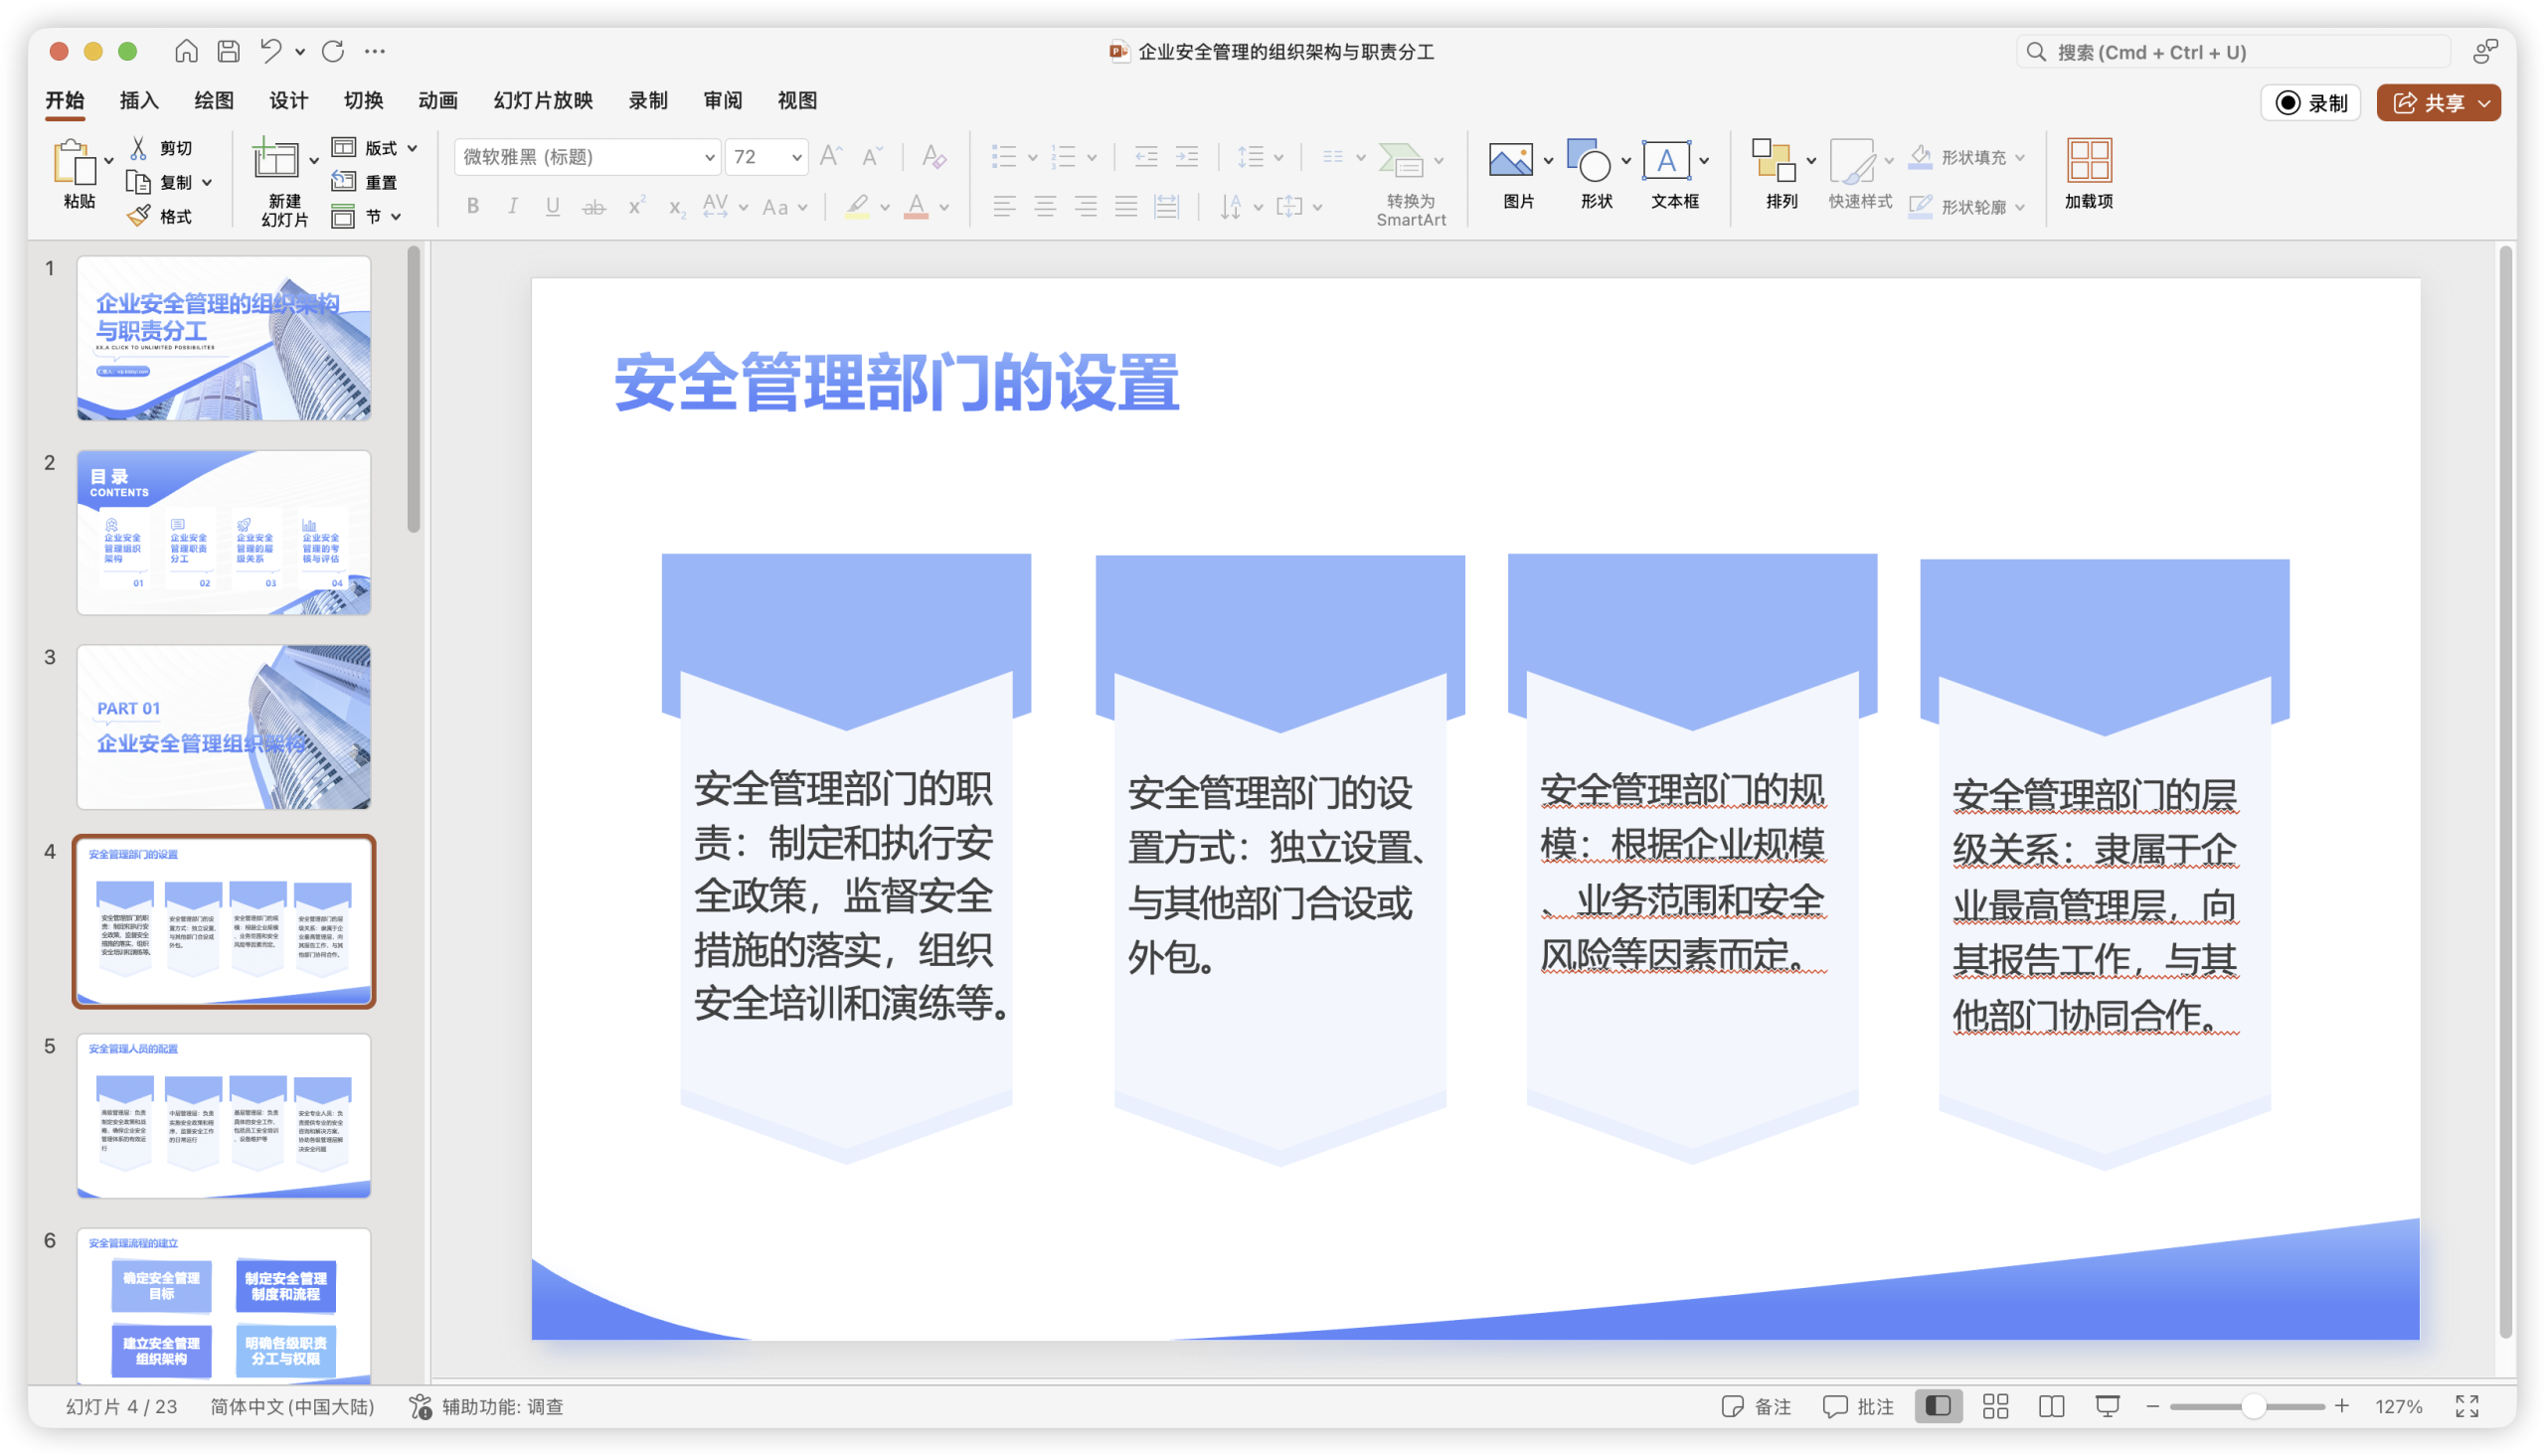Open the font name dropdown
Viewport: 2545px width, 1456px height.
click(x=709, y=157)
